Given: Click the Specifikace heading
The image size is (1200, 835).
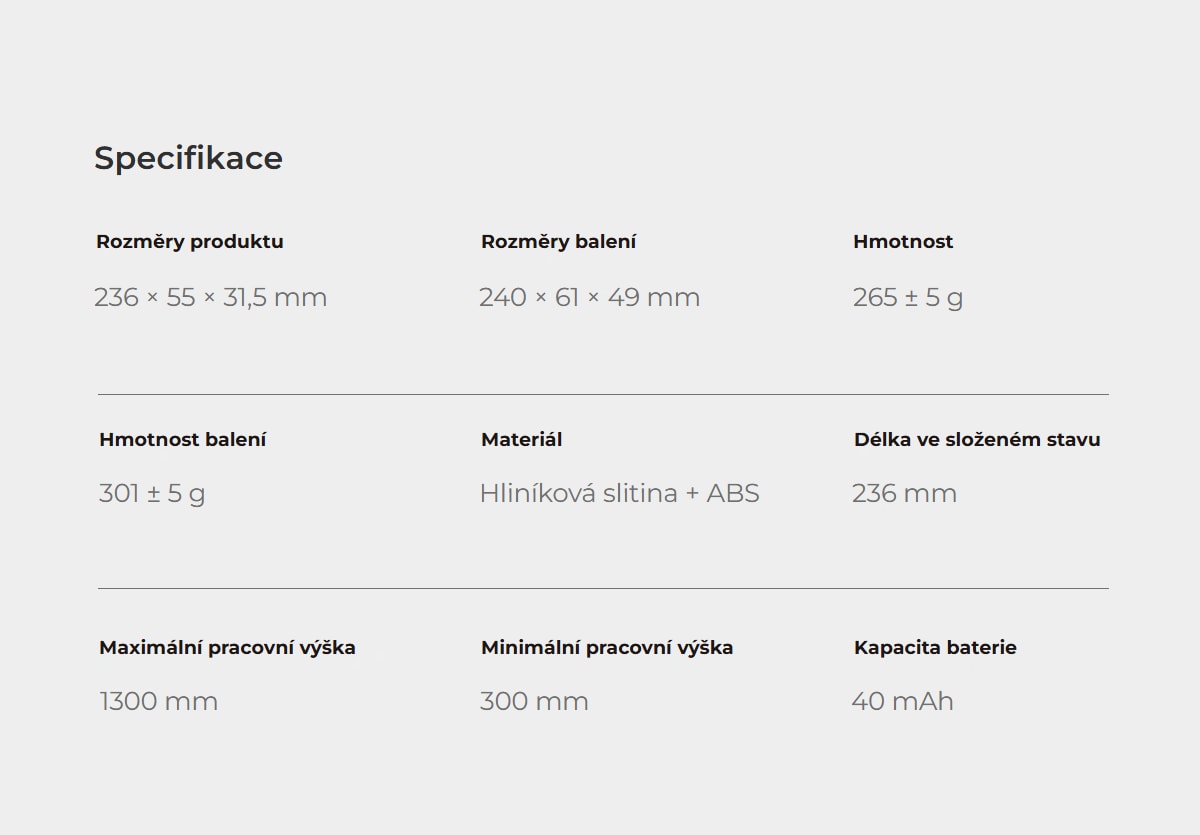Looking at the screenshot, I should point(188,159).
